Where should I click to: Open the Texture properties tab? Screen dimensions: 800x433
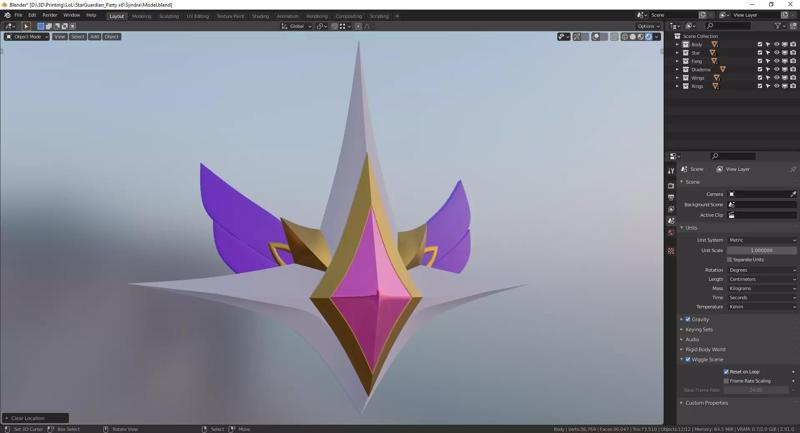click(x=671, y=251)
